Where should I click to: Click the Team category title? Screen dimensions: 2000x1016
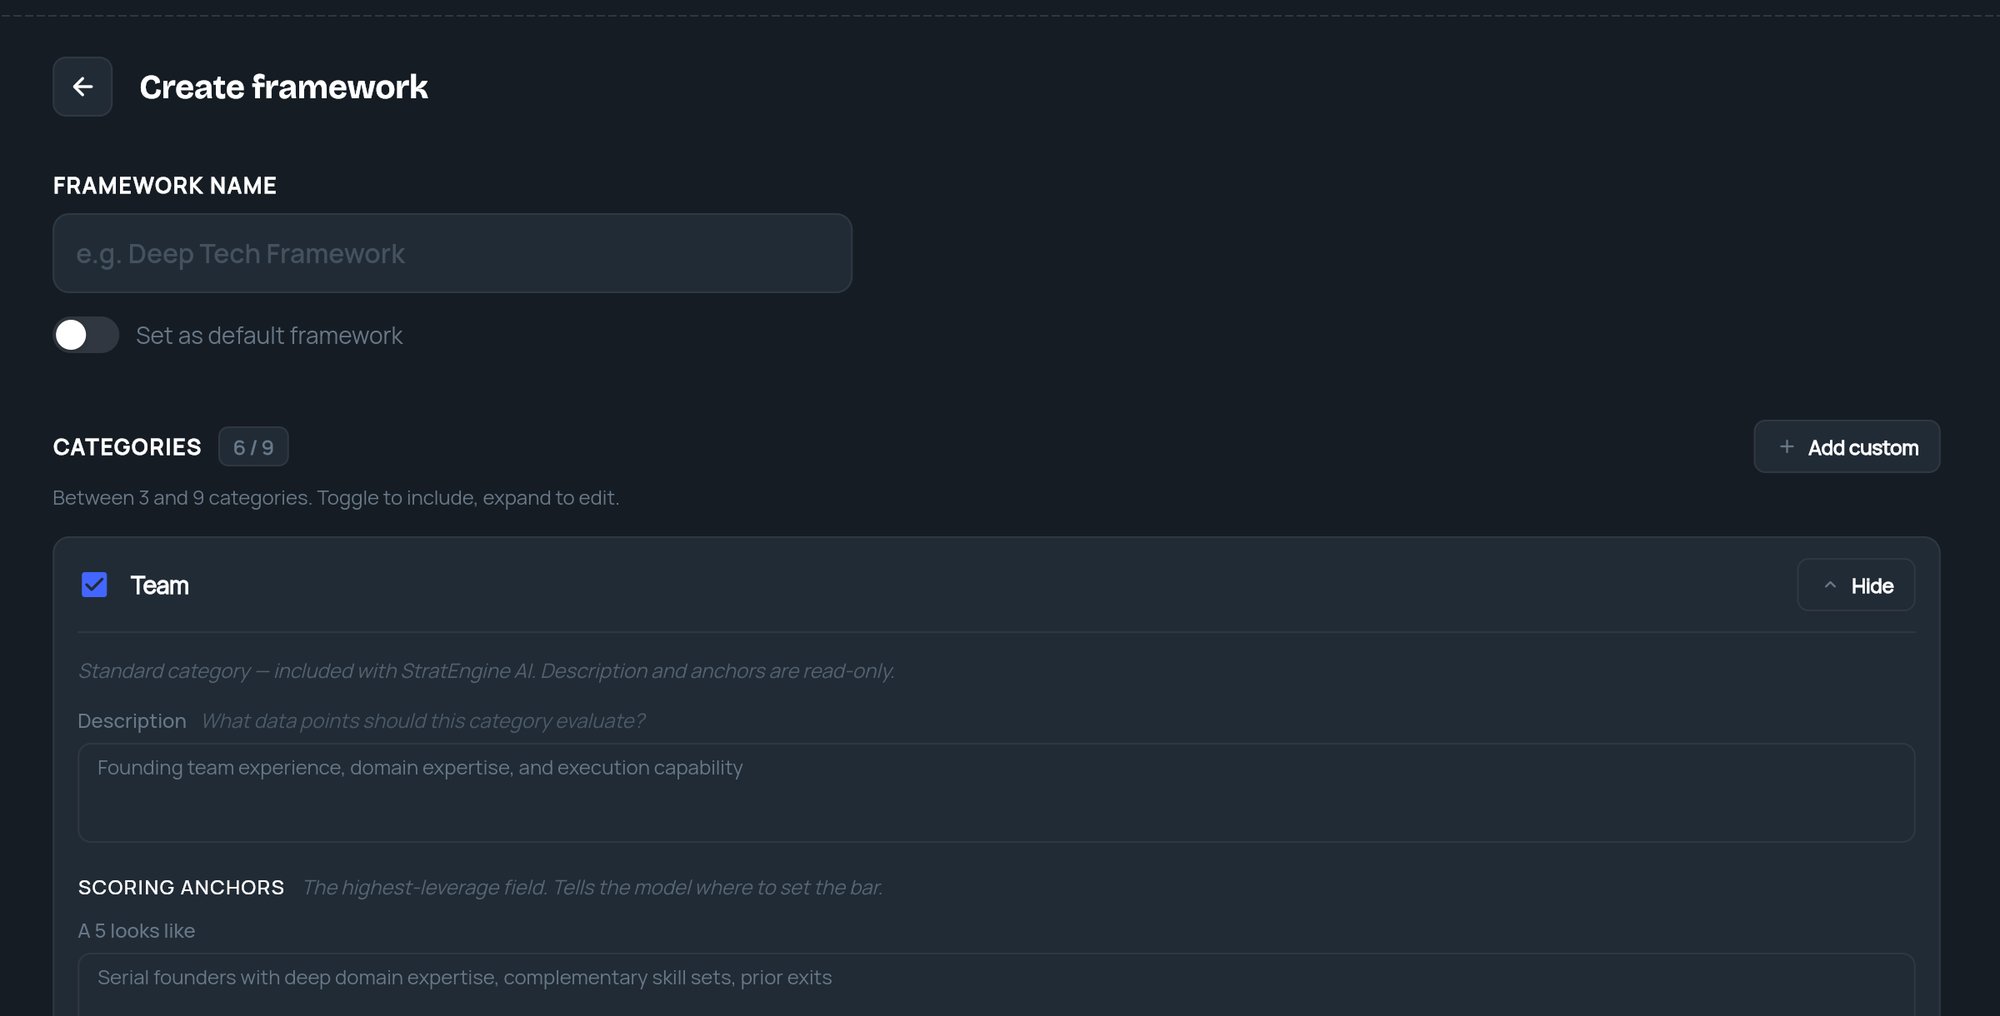pyautogui.click(x=159, y=585)
